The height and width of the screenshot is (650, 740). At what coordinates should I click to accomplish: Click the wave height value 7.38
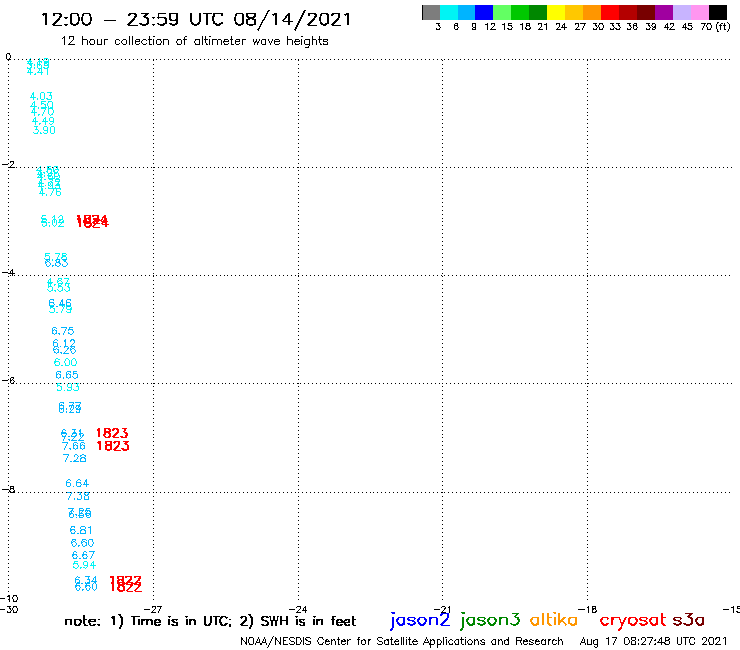tap(78, 496)
